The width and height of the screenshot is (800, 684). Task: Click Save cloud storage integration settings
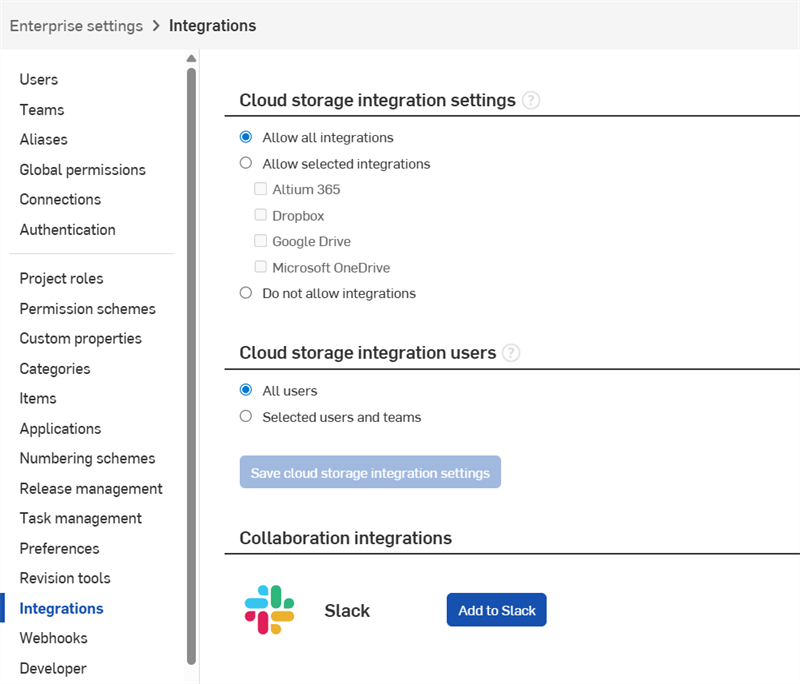pos(370,471)
